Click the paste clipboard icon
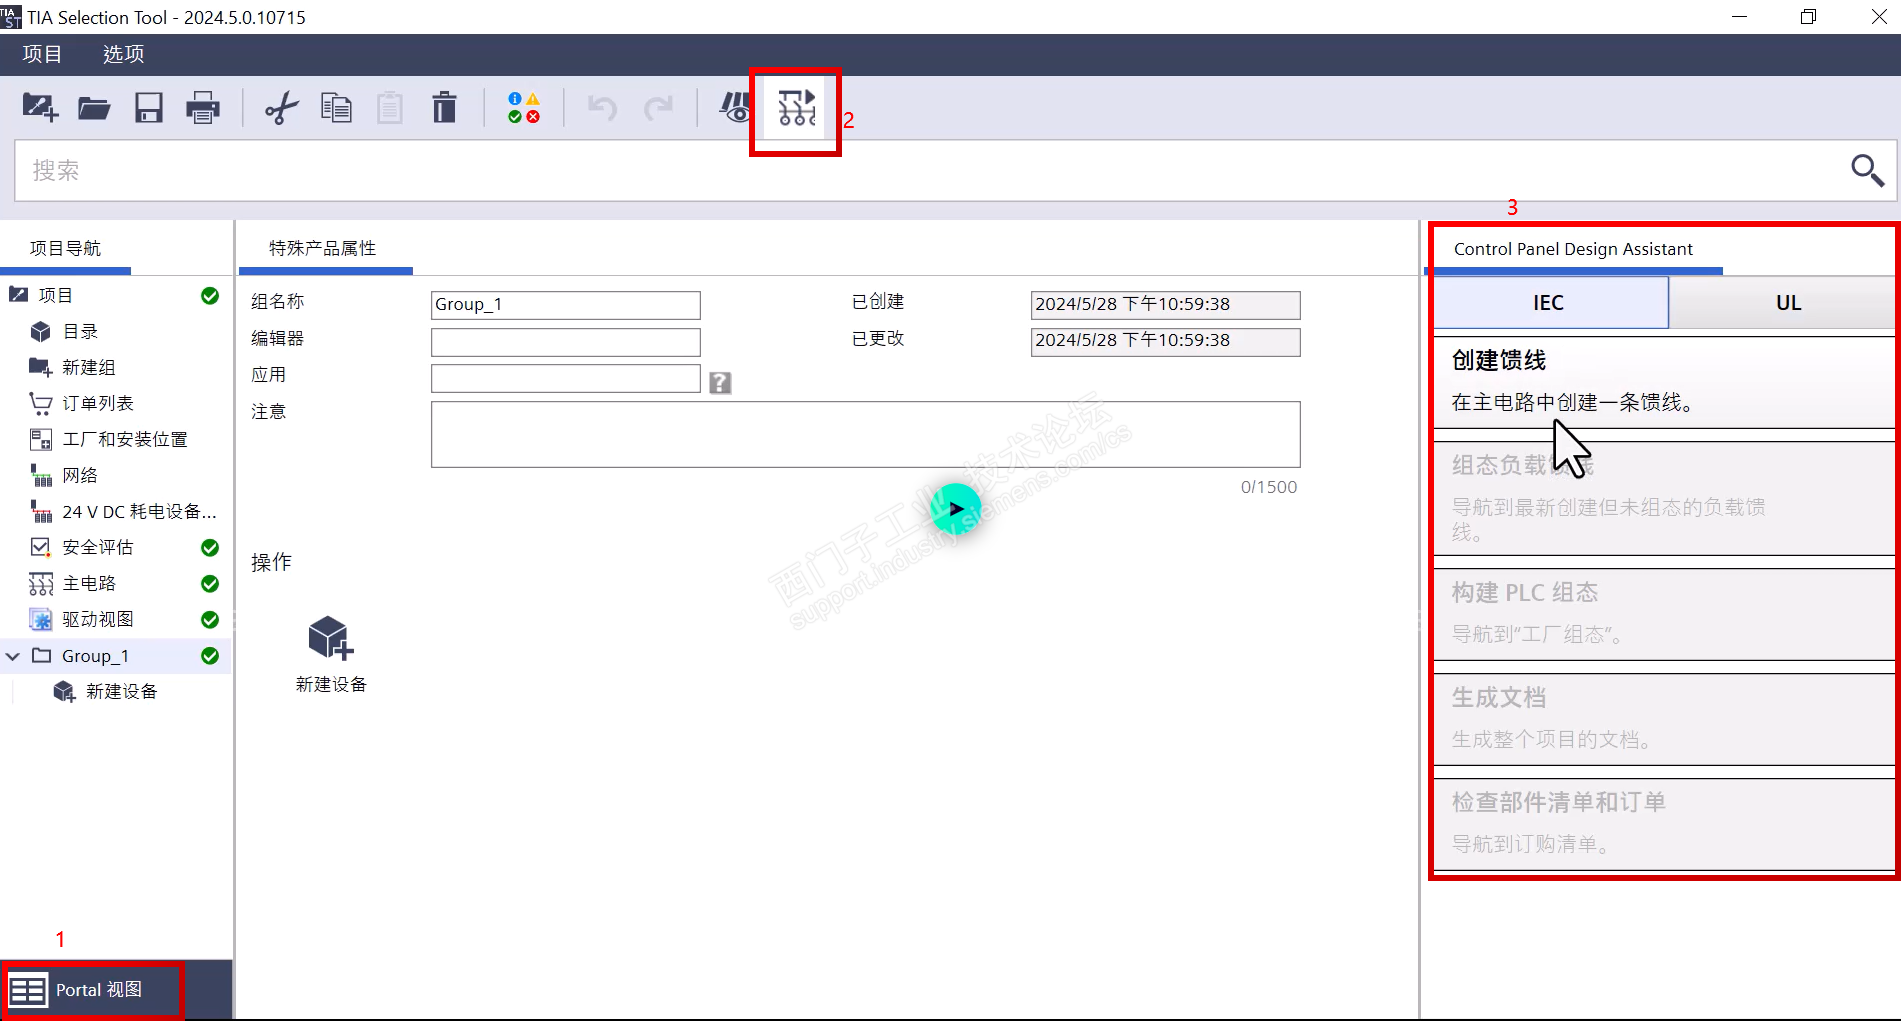This screenshot has width=1901, height=1021. coord(390,107)
